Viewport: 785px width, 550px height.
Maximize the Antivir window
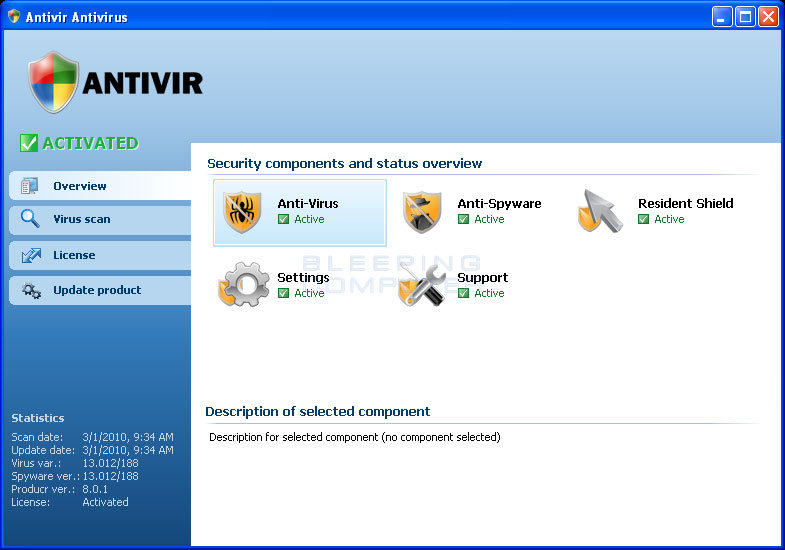[x=745, y=17]
